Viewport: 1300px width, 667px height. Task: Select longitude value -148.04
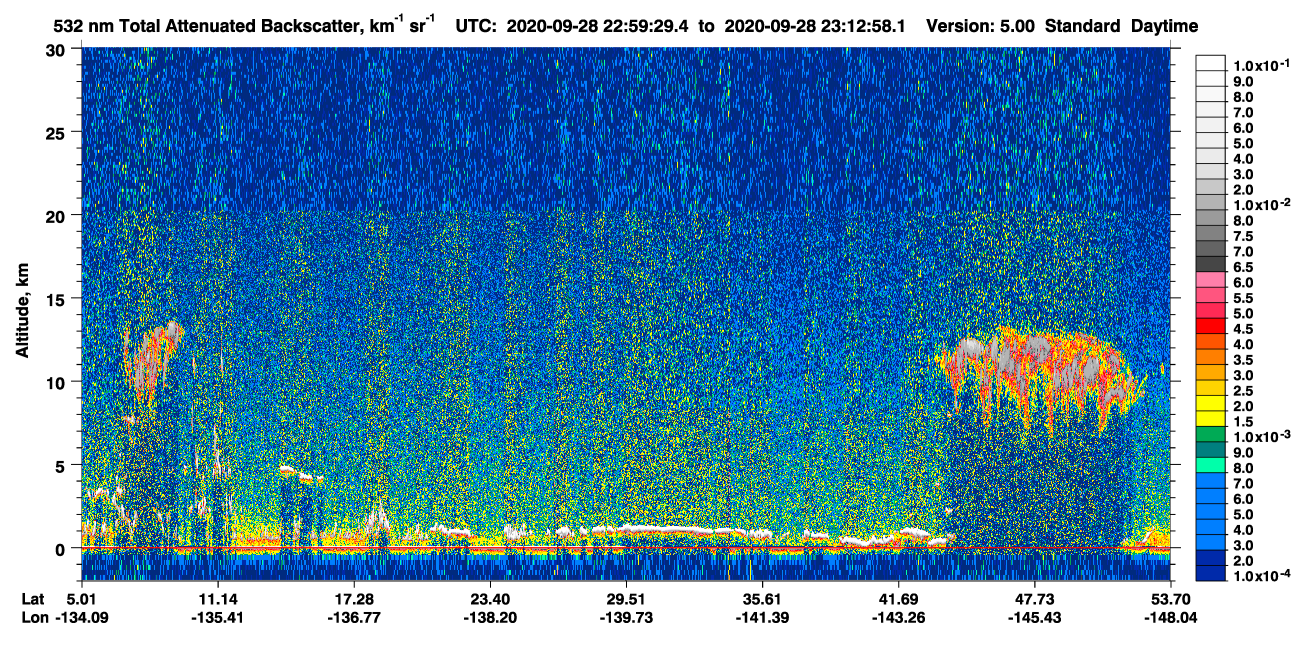point(1169,618)
